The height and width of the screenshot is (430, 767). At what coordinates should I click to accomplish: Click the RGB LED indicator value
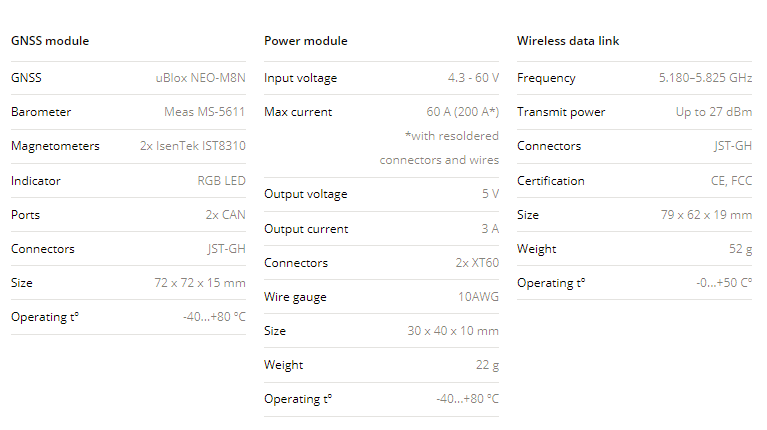click(x=221, y=181)
